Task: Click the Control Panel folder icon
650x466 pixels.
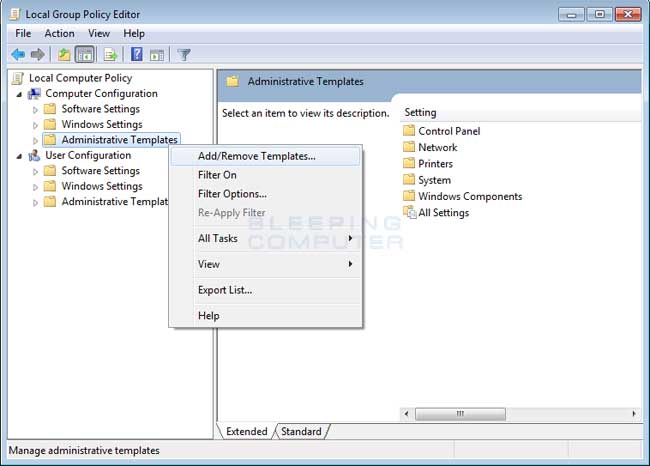Action: (409, 131)
